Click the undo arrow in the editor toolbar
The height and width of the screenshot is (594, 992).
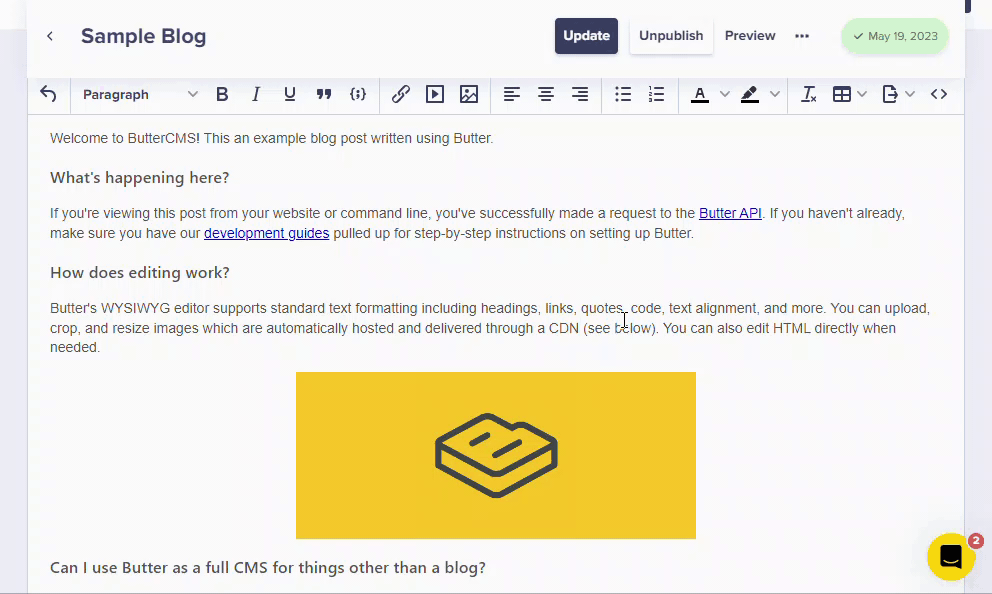click(48, 94)
